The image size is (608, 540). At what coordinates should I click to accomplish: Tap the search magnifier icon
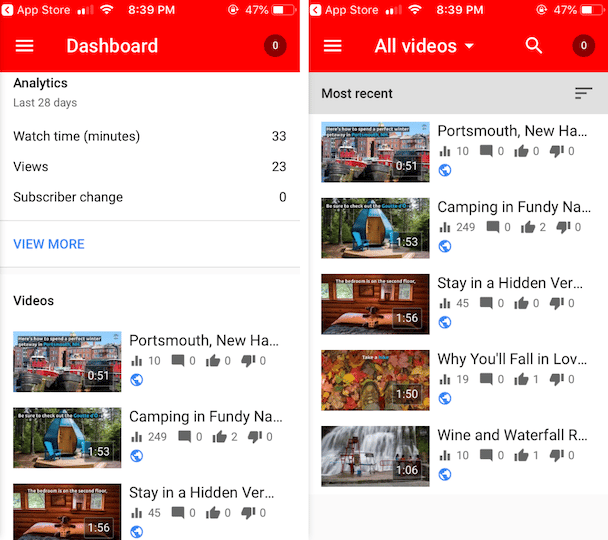(534, 46)
